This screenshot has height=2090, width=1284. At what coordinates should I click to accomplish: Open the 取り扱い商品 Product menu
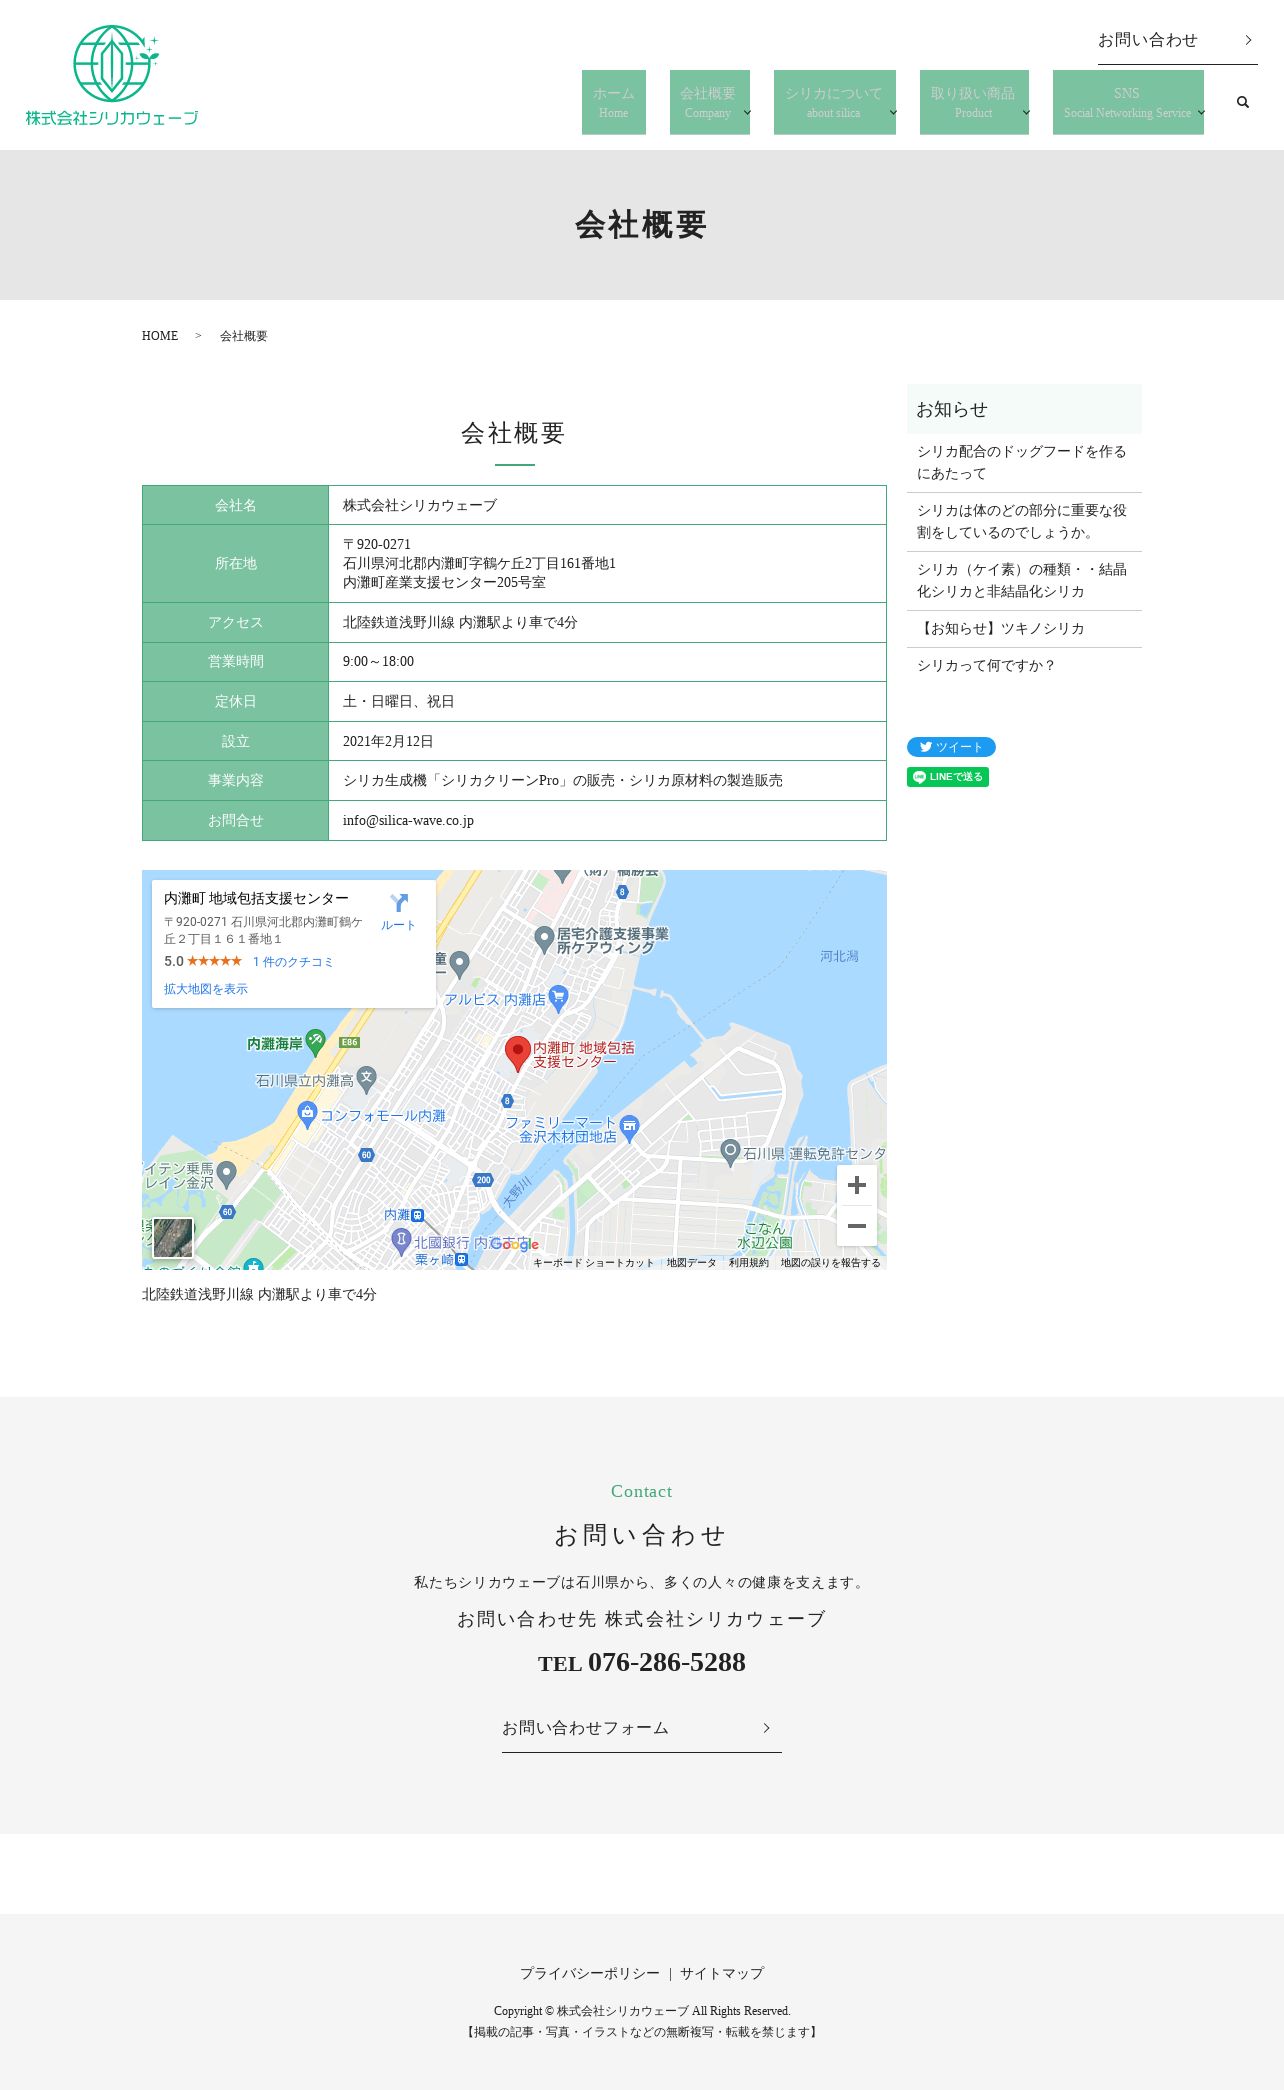[x=972, y=102]
